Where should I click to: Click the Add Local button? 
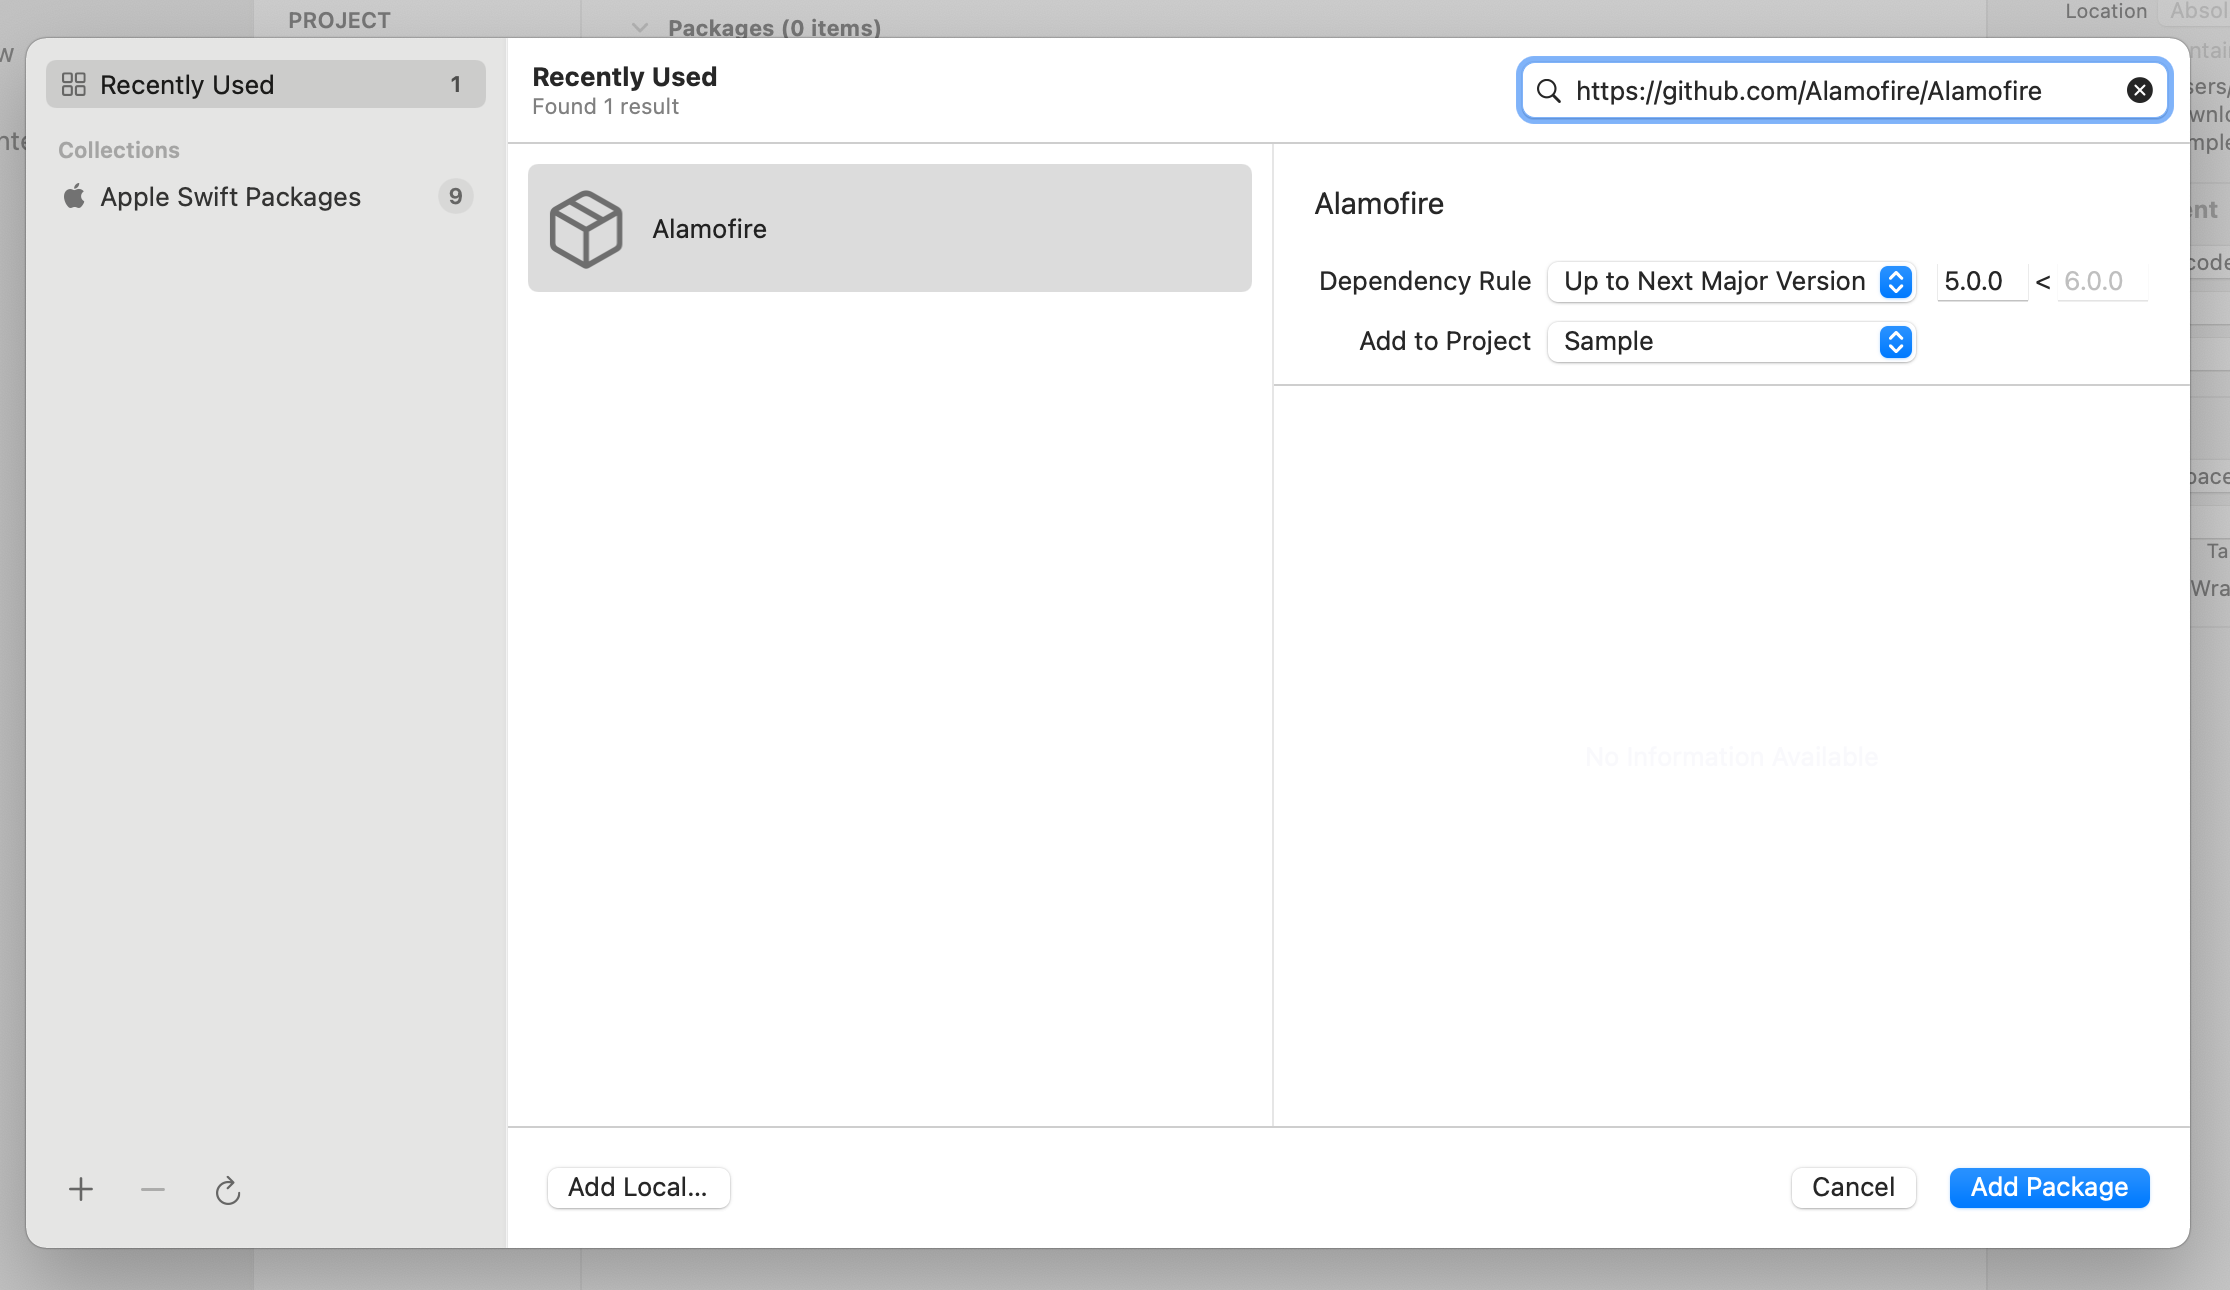coord(638,1187)
